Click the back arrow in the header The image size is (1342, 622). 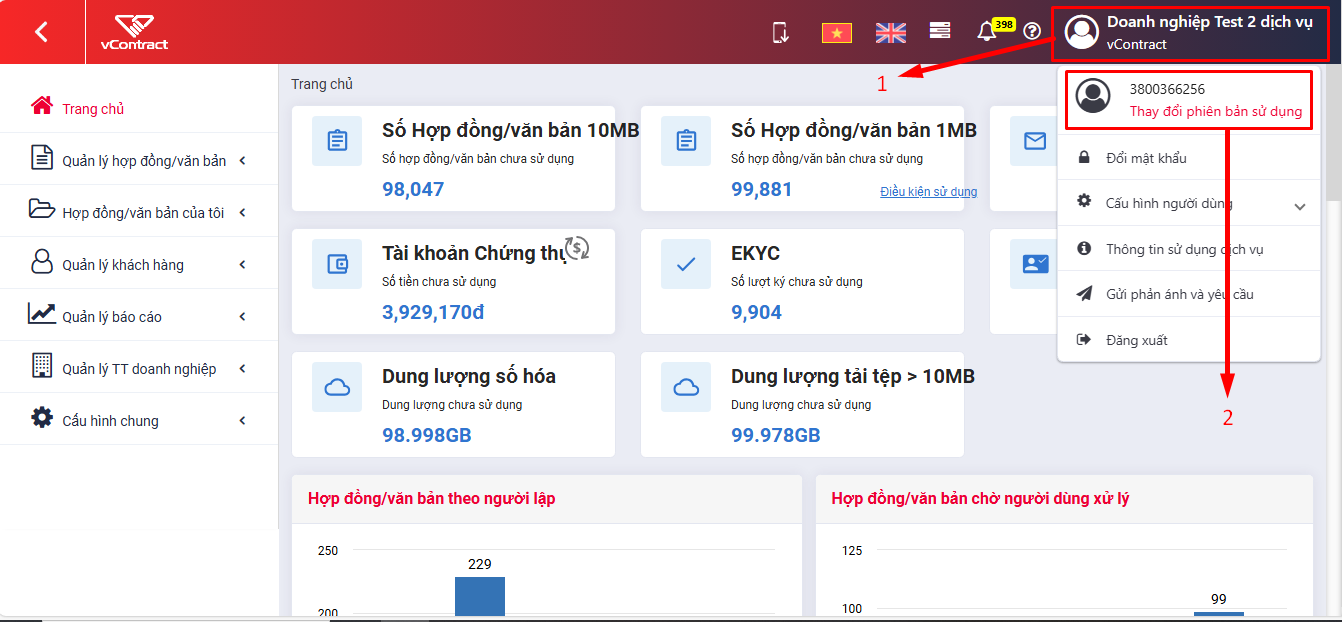pyautogui.click(x=41, y=32)
